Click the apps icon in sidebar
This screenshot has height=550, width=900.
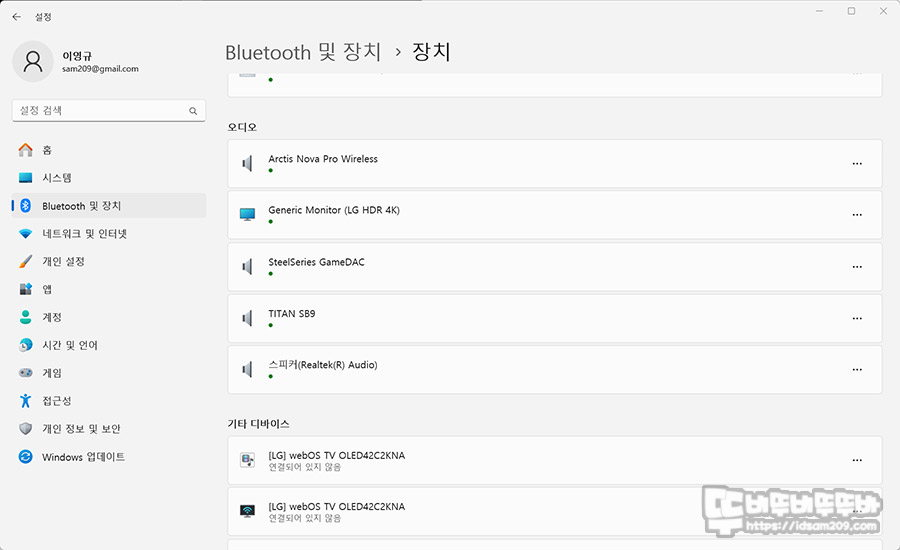coord(25,289)
